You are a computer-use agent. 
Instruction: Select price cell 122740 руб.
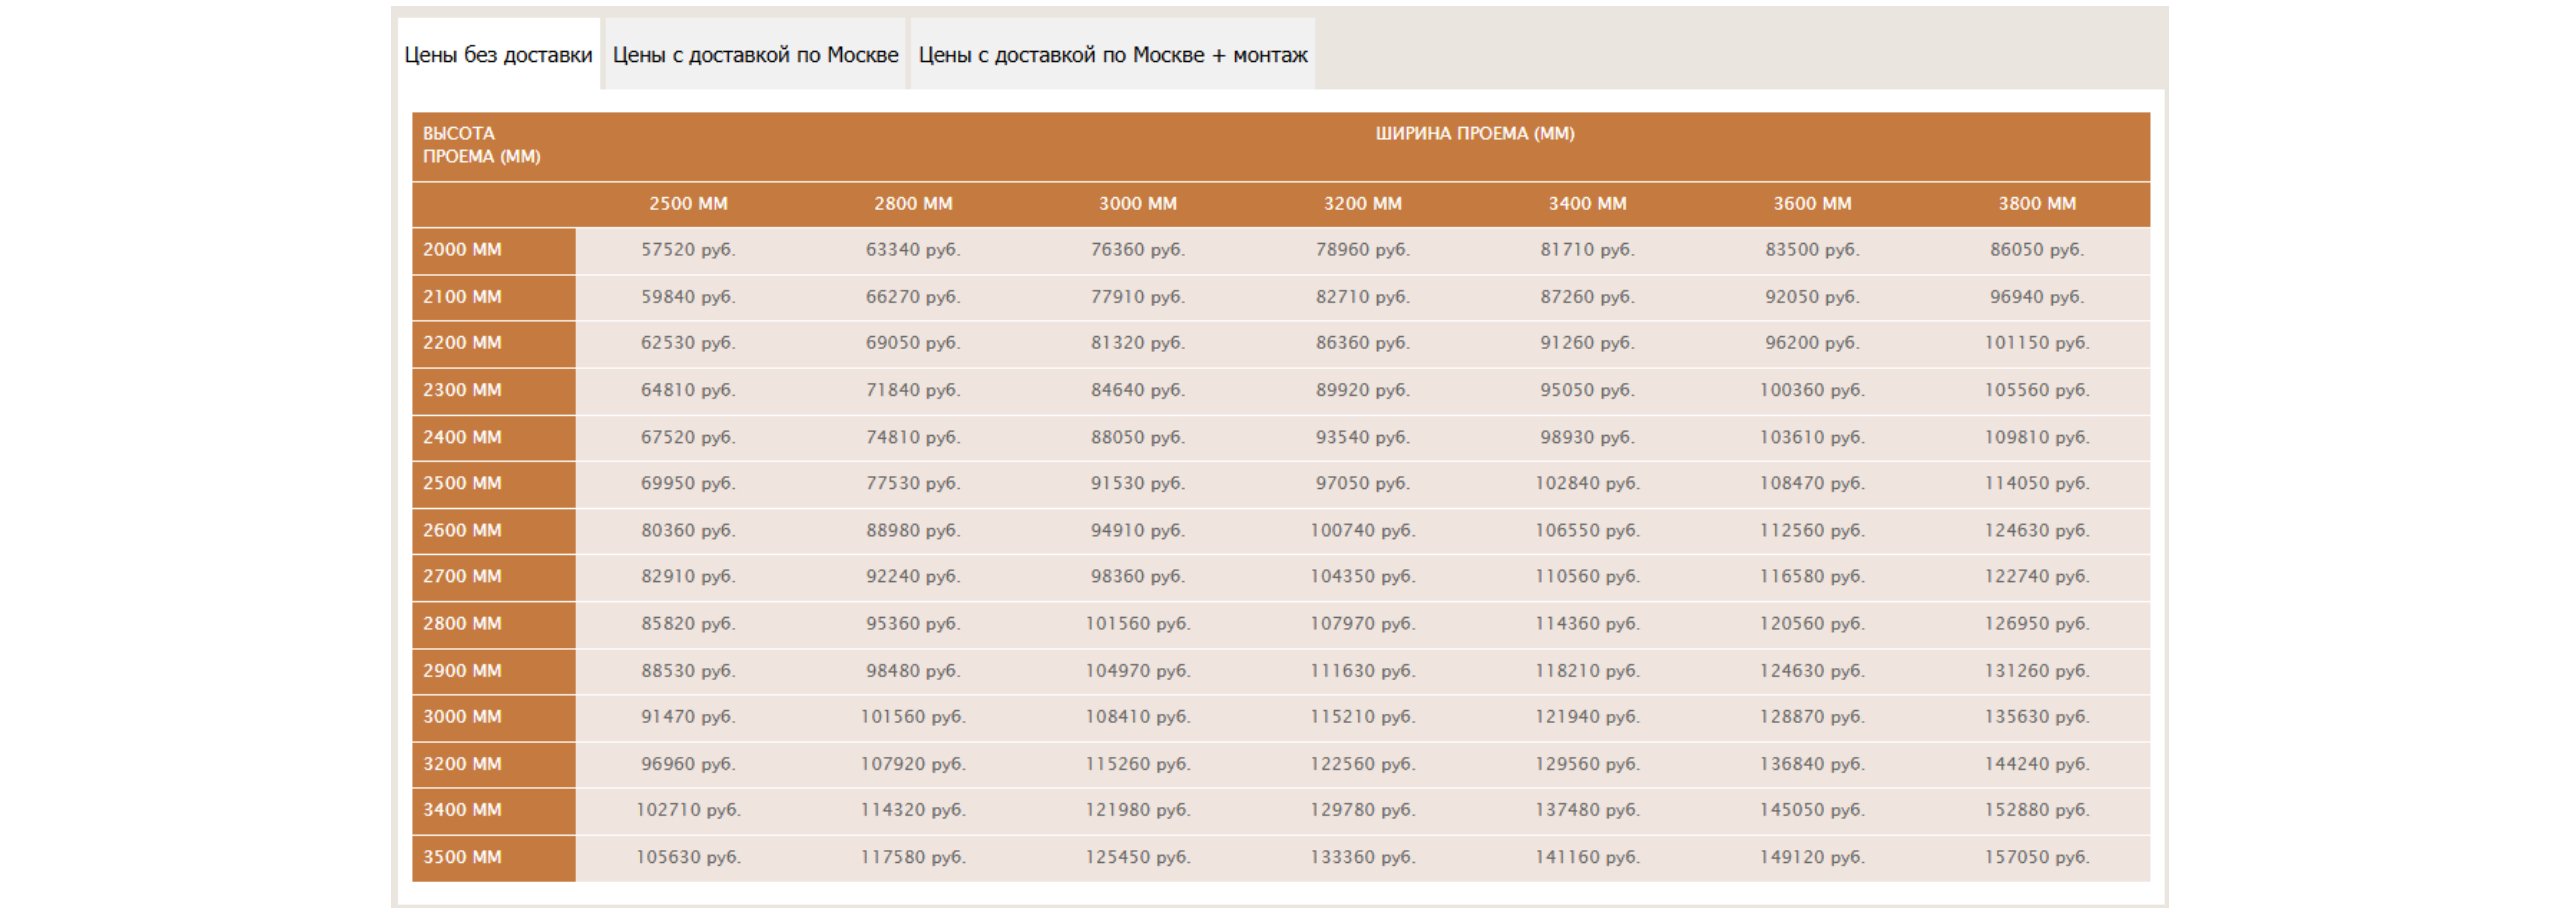[x=2037, y=577]
